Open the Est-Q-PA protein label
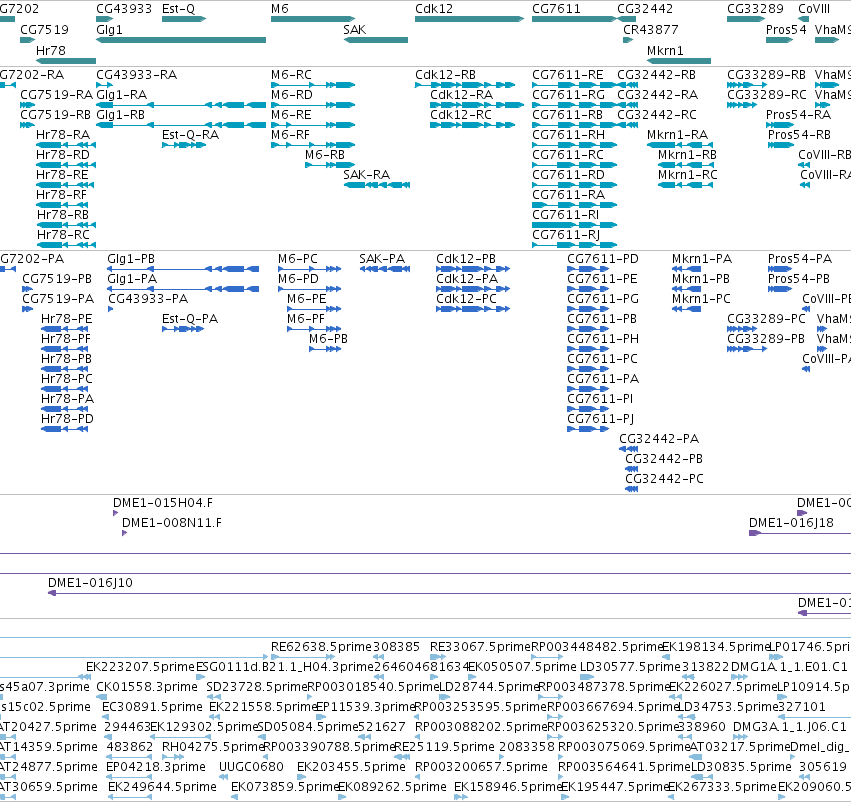851x802 pixels. coord(190,319)
